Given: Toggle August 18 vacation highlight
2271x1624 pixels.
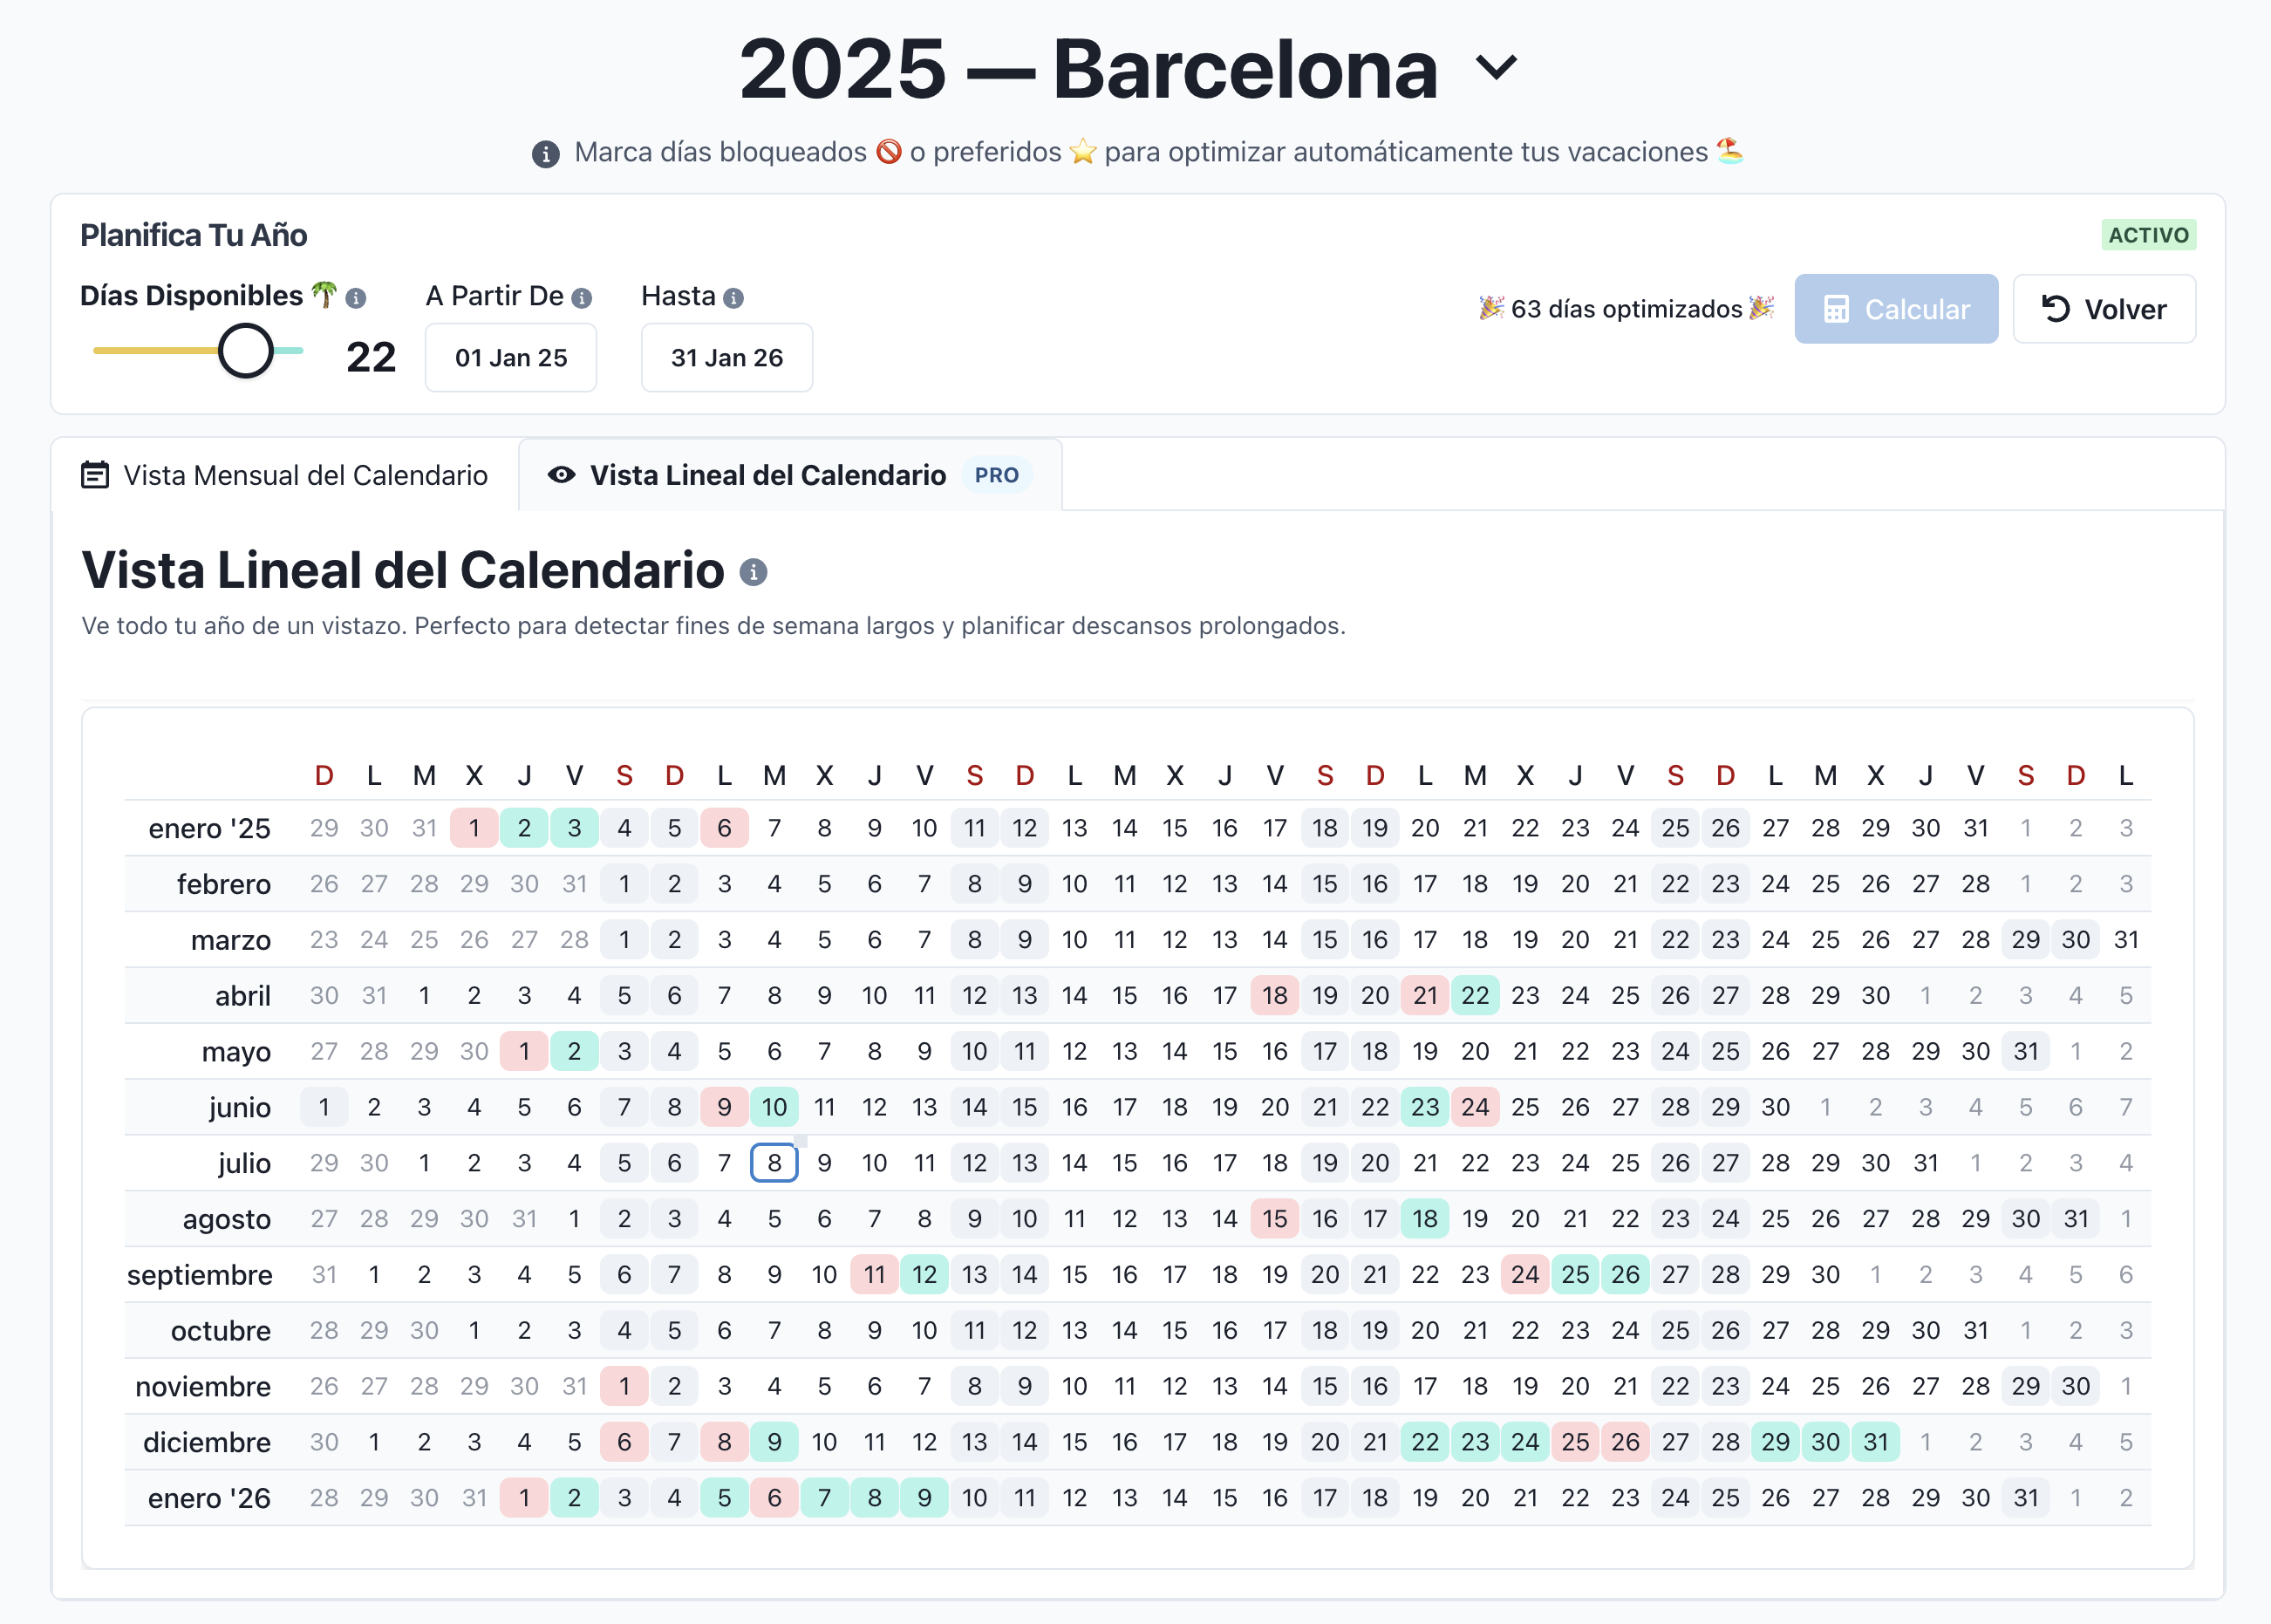Looking at the screenshot, I should [1425, 1218].
